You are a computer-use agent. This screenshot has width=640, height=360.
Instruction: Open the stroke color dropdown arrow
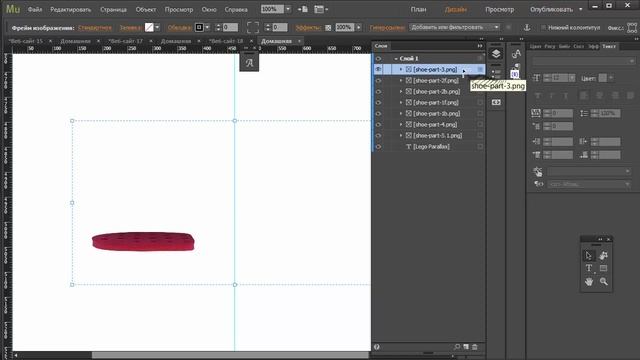pyautogui.click(x=207, y=27)
